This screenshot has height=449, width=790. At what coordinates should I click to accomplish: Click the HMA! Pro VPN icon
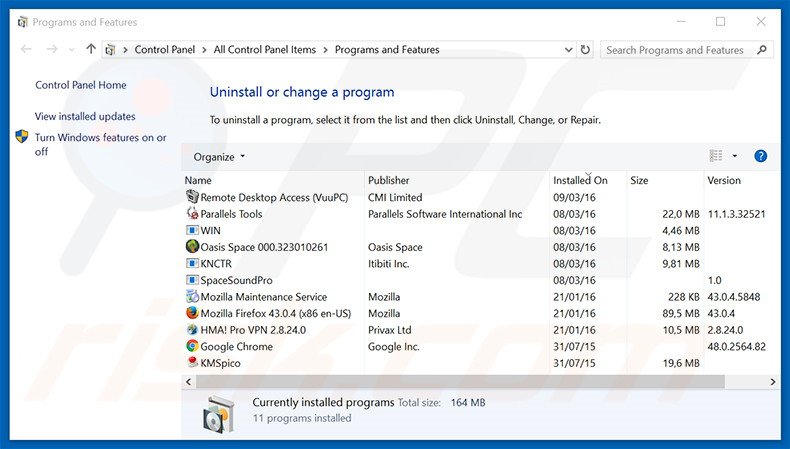[x=192, y=330]
